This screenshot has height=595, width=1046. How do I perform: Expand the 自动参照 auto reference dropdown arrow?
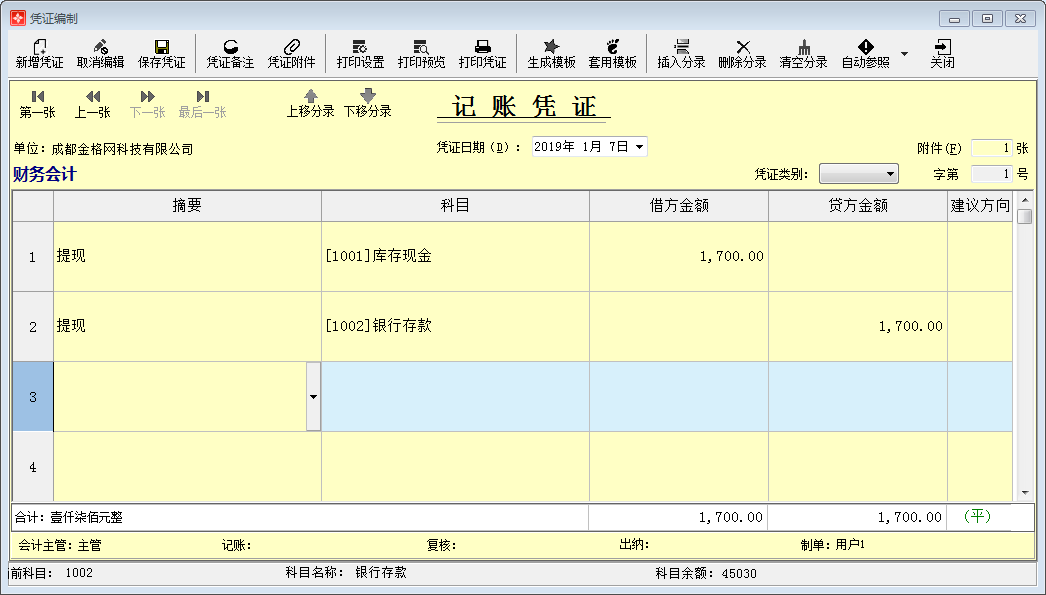click(905, 54)
